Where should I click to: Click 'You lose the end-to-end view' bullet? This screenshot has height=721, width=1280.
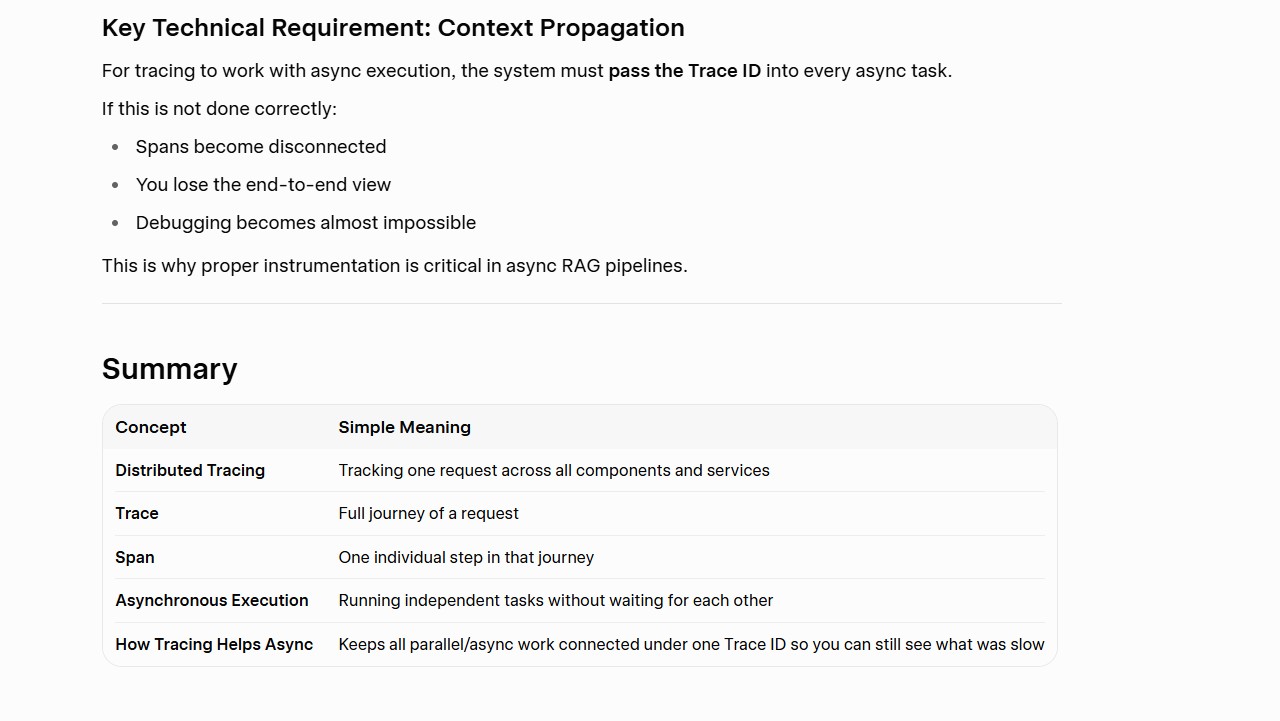(x=263, y=185)
